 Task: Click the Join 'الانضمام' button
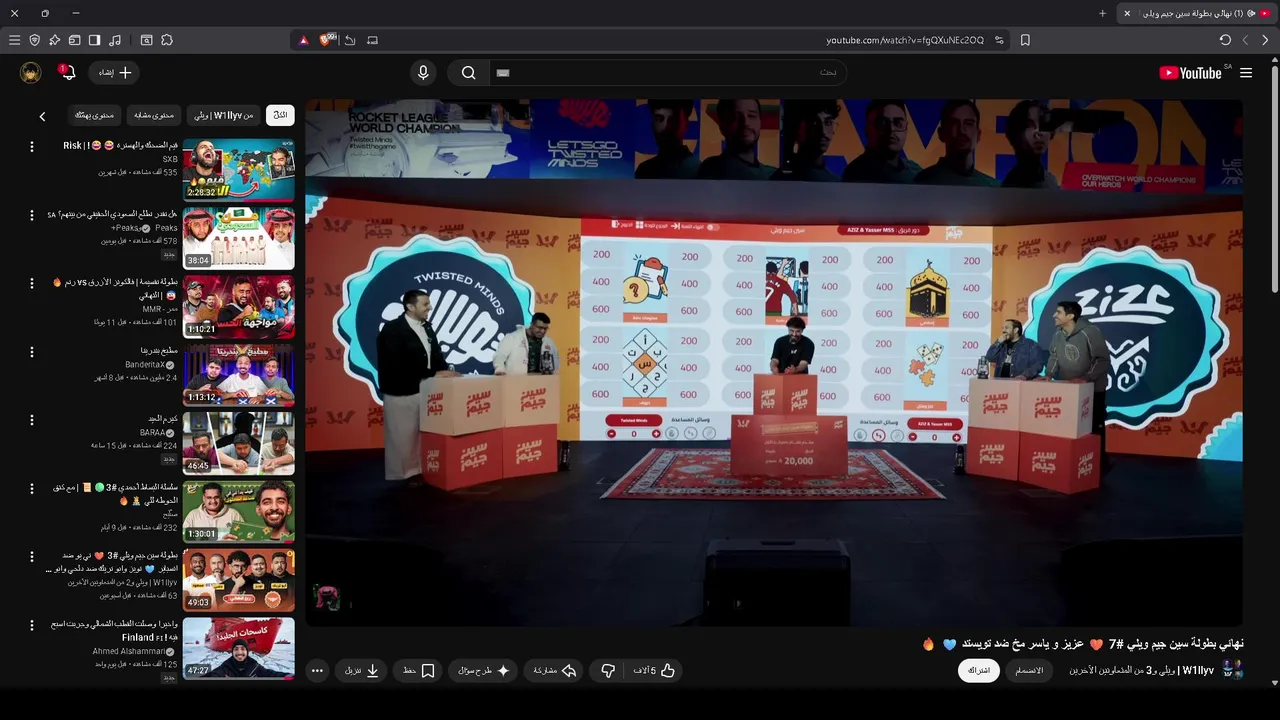(1029, 670)
